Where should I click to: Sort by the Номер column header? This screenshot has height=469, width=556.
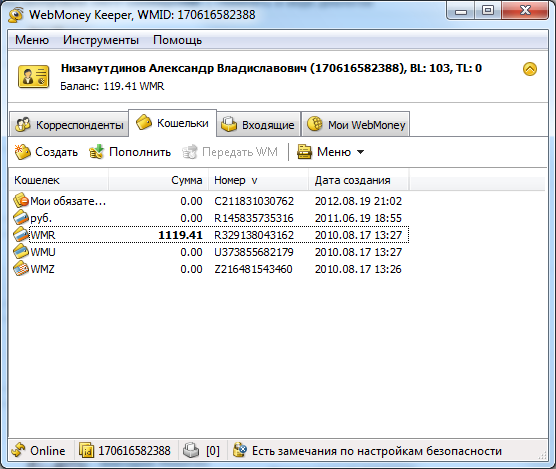coord(258,180)
